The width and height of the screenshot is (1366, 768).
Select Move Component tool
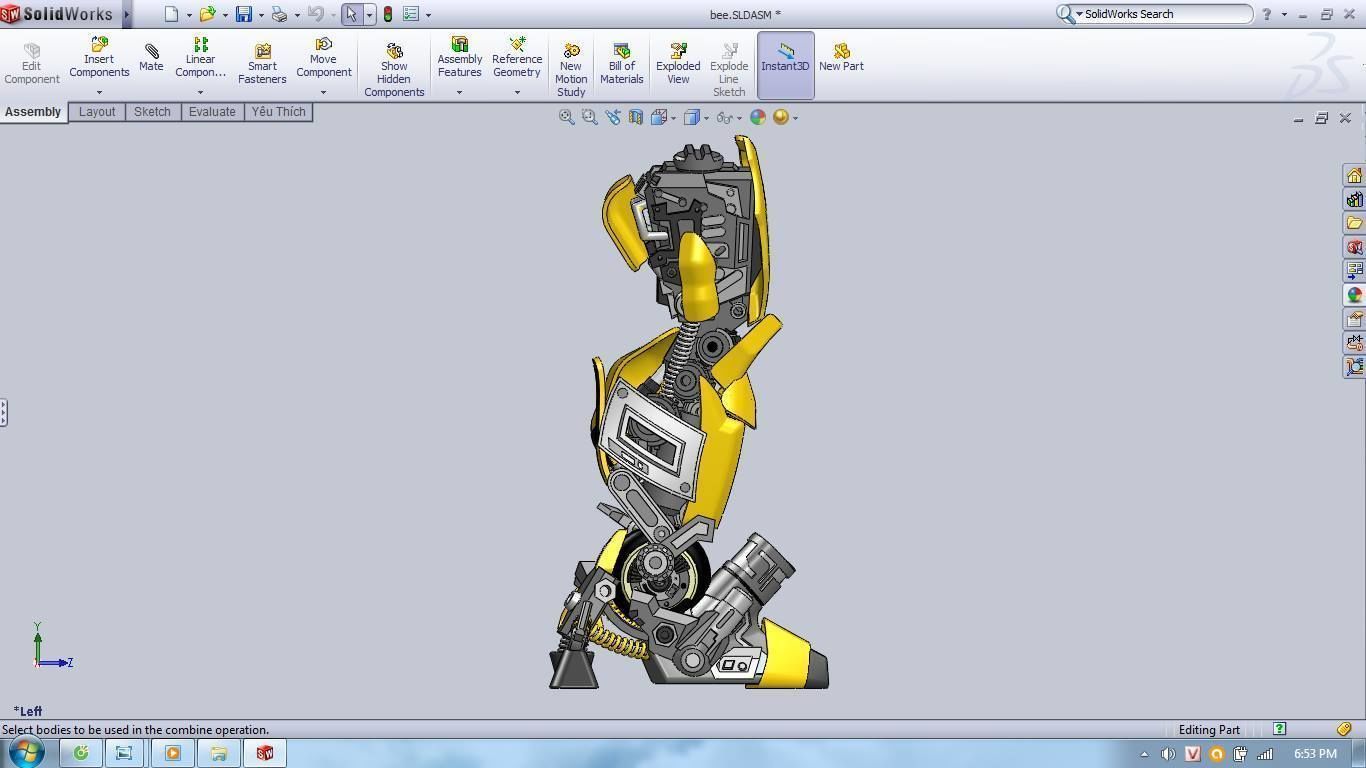click(323, 58)
